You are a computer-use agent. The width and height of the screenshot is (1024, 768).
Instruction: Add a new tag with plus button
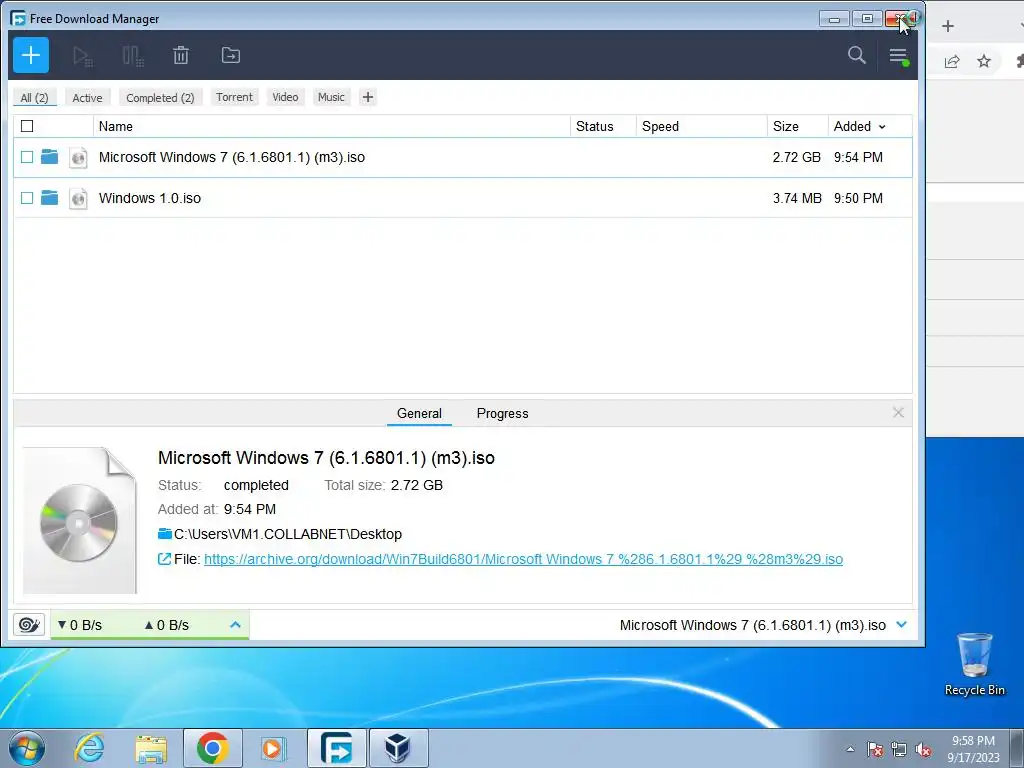(368, 97)
